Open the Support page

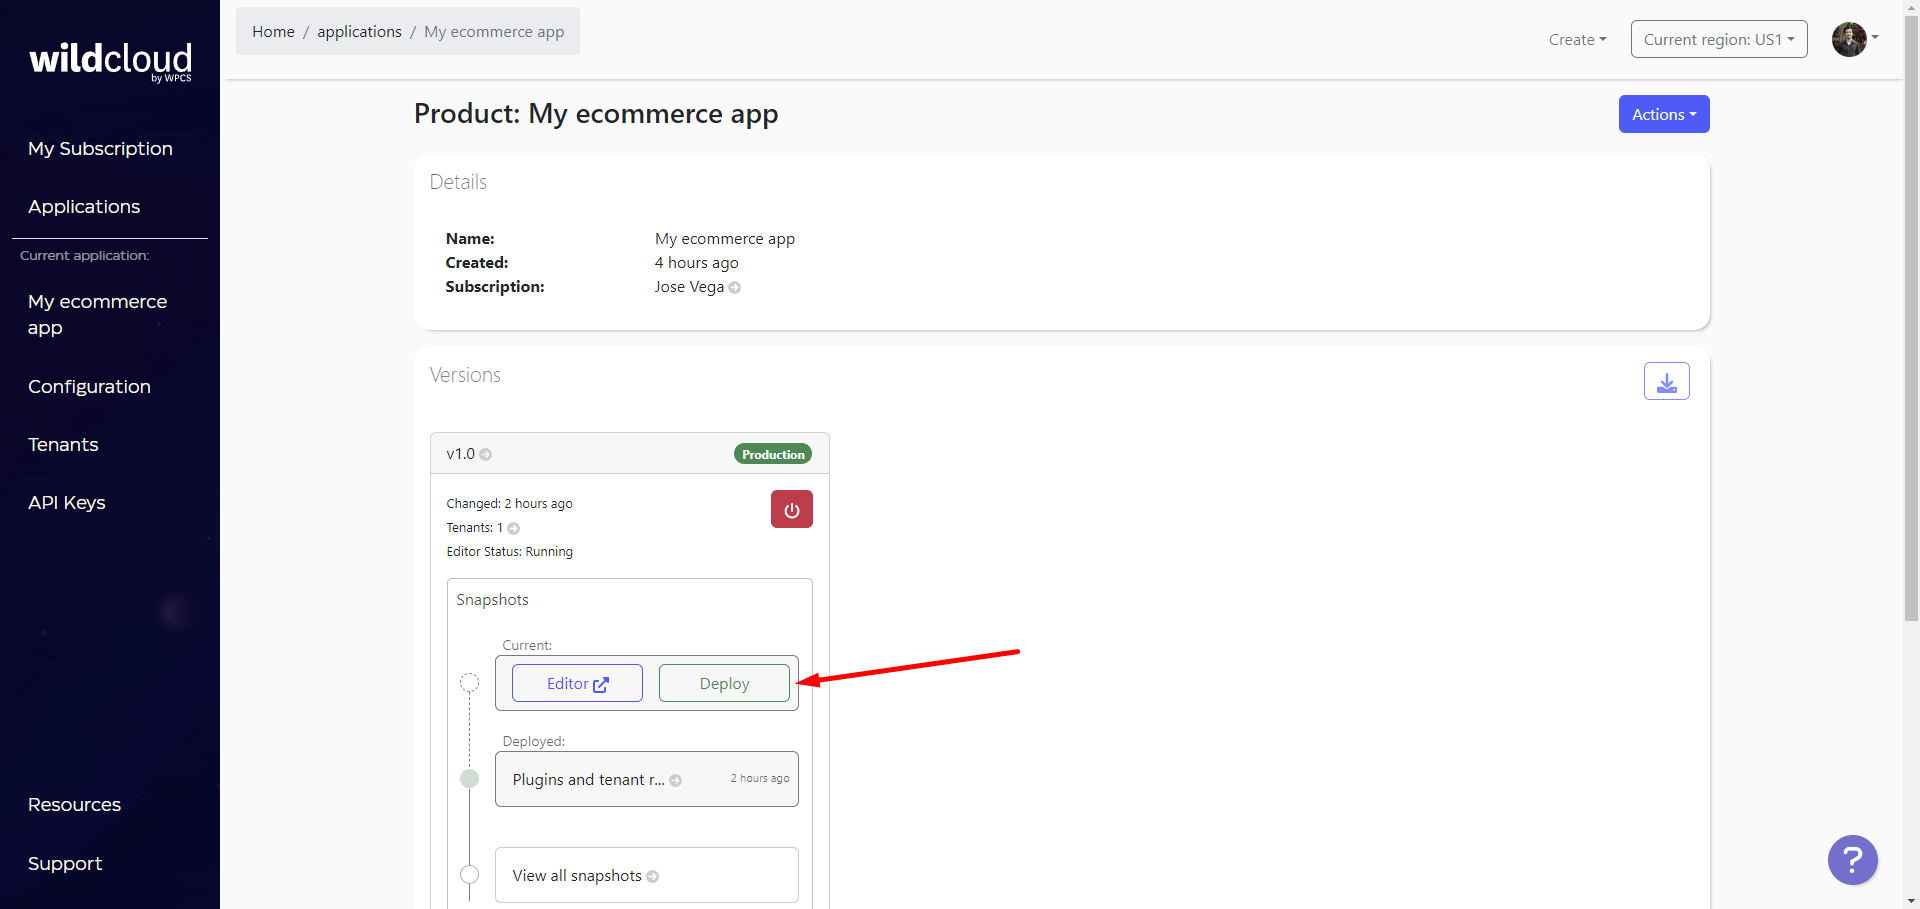pyautogui.click(x=65, y=863)
